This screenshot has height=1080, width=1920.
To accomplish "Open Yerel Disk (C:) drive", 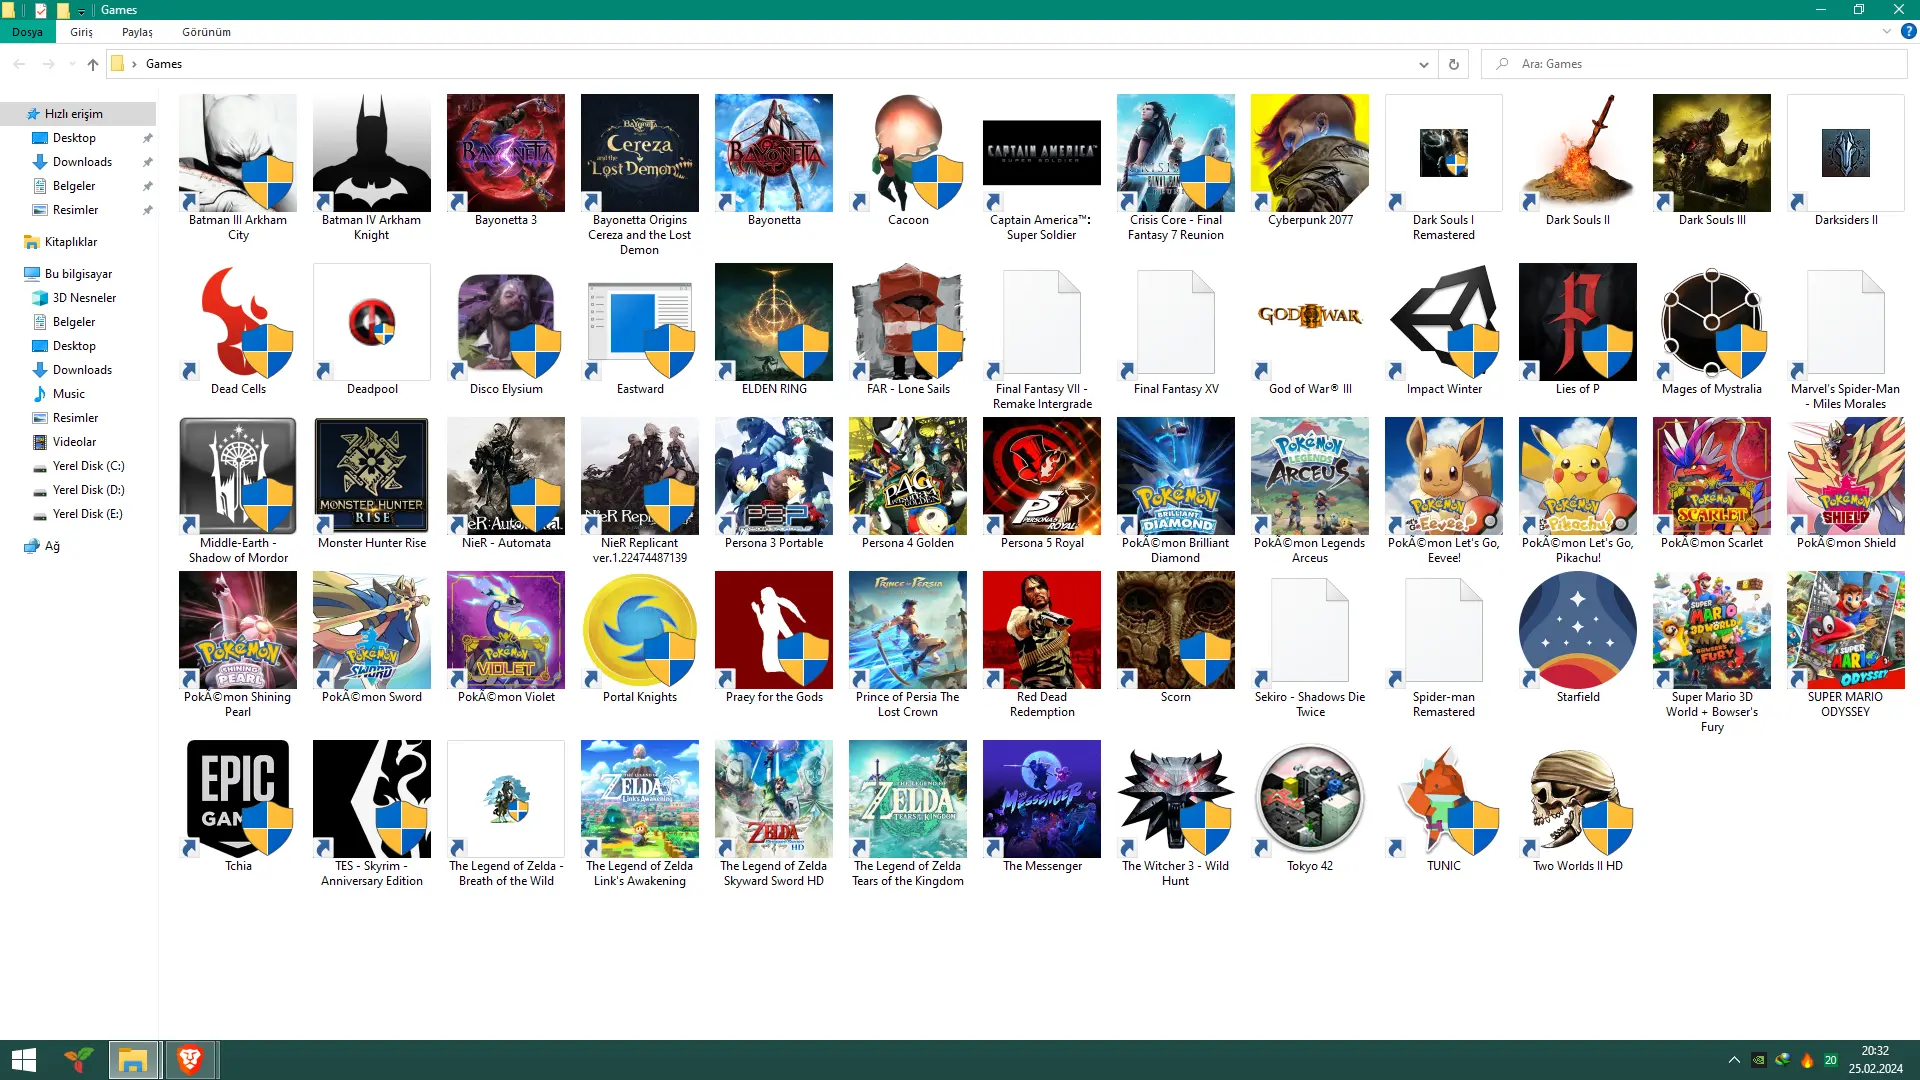I will (78, 466).
